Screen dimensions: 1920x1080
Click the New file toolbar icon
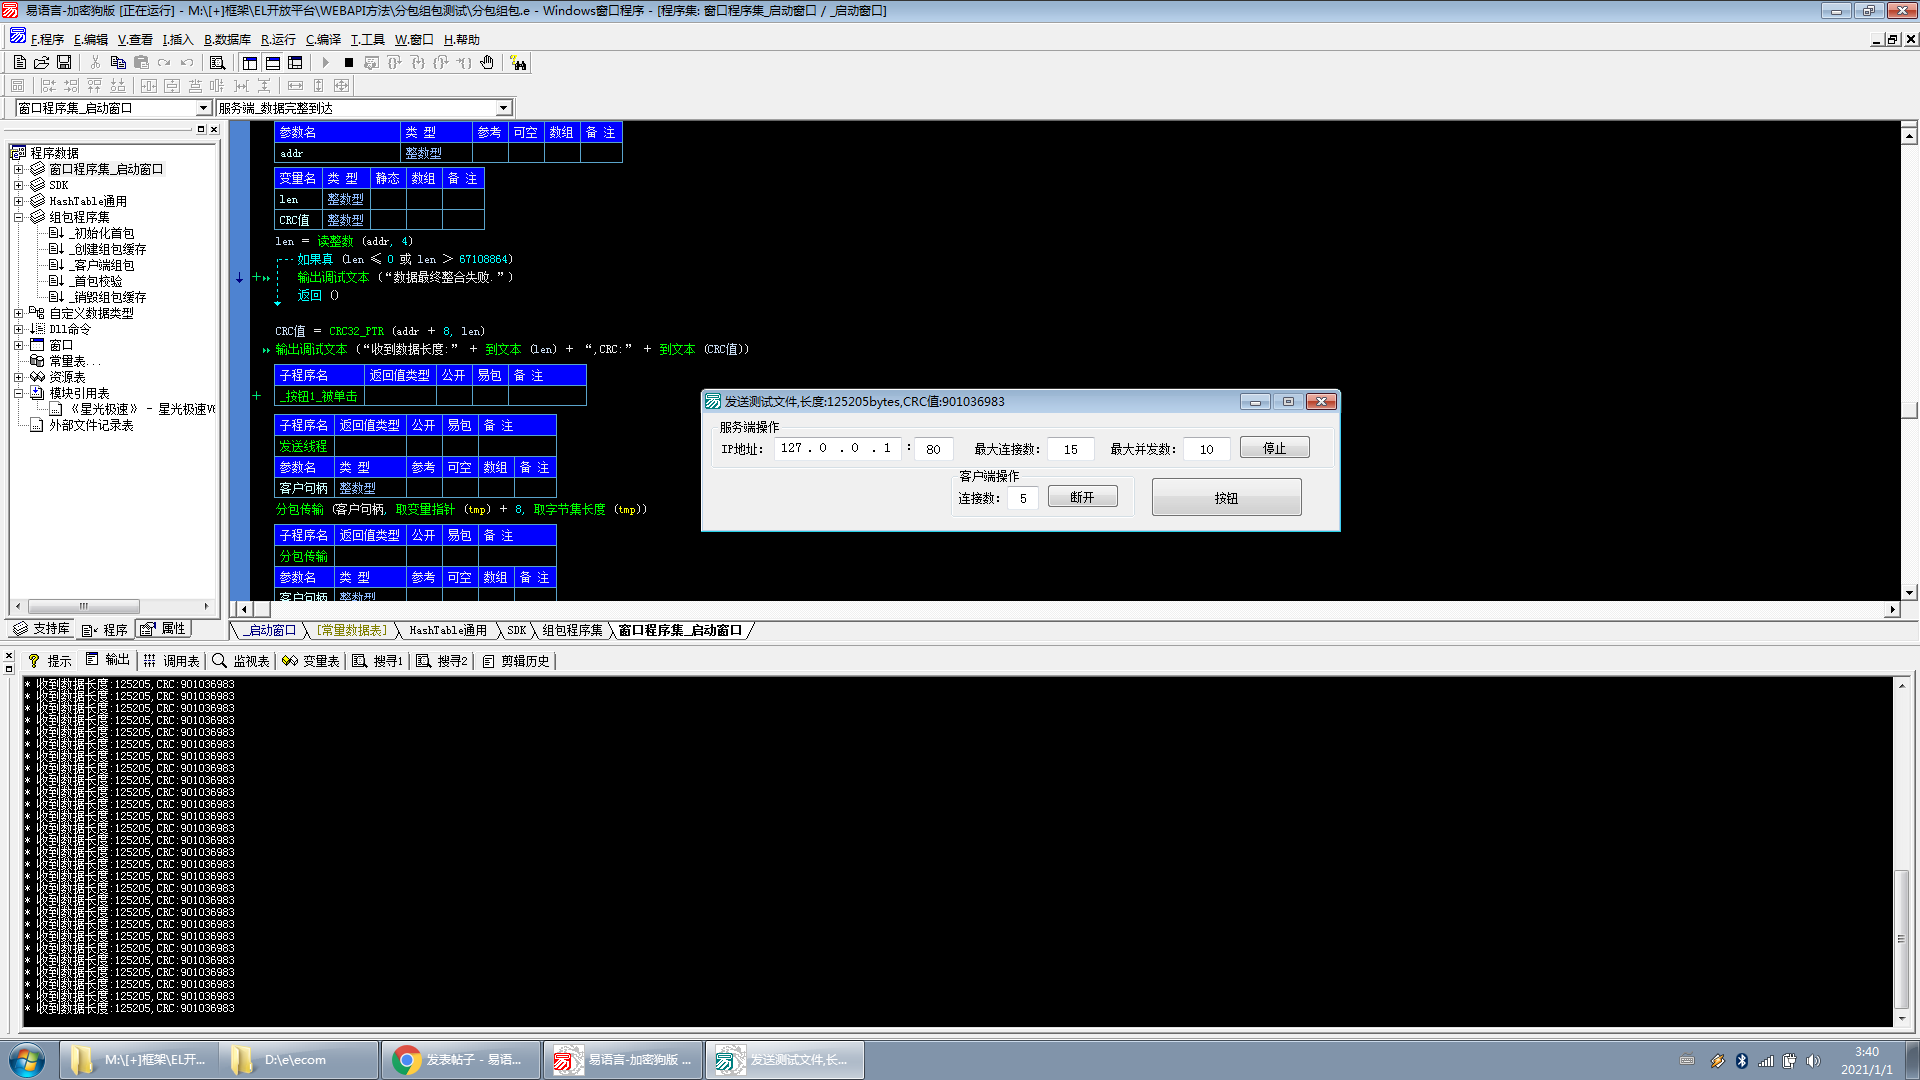click(20, 63)
